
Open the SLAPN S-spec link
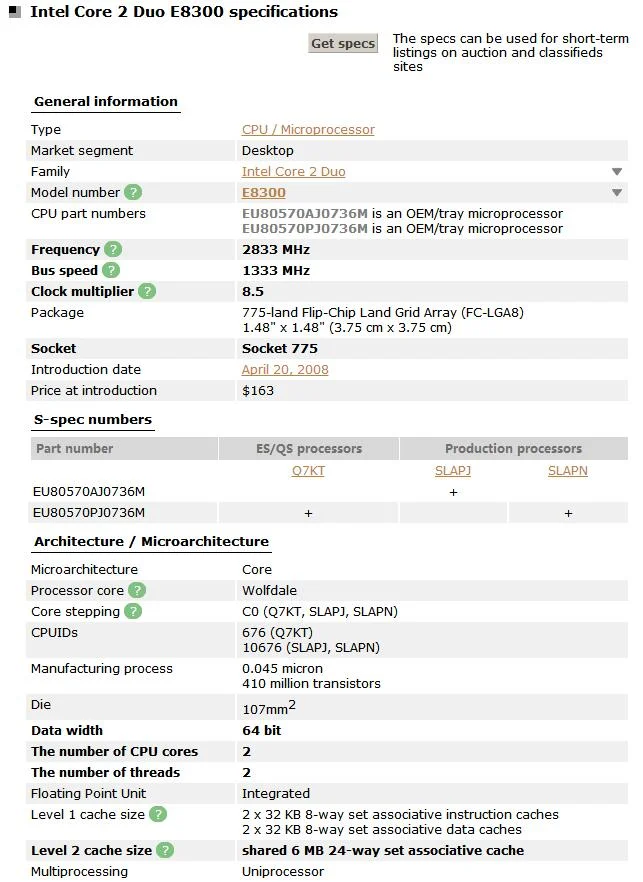[x=568, y=471]
